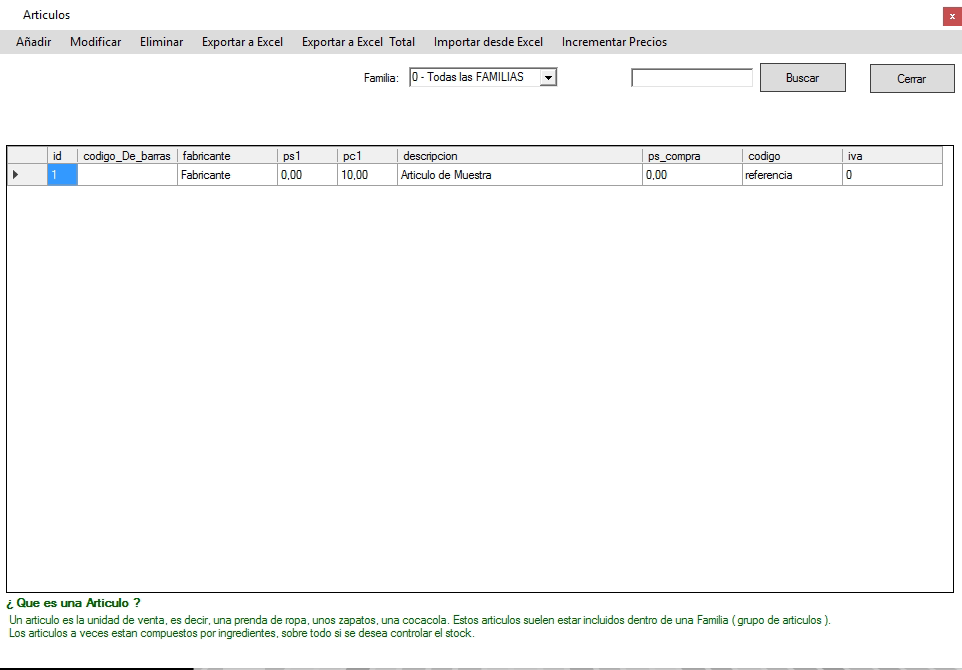
Task: Click the Cerrar button
Action: 912,79
